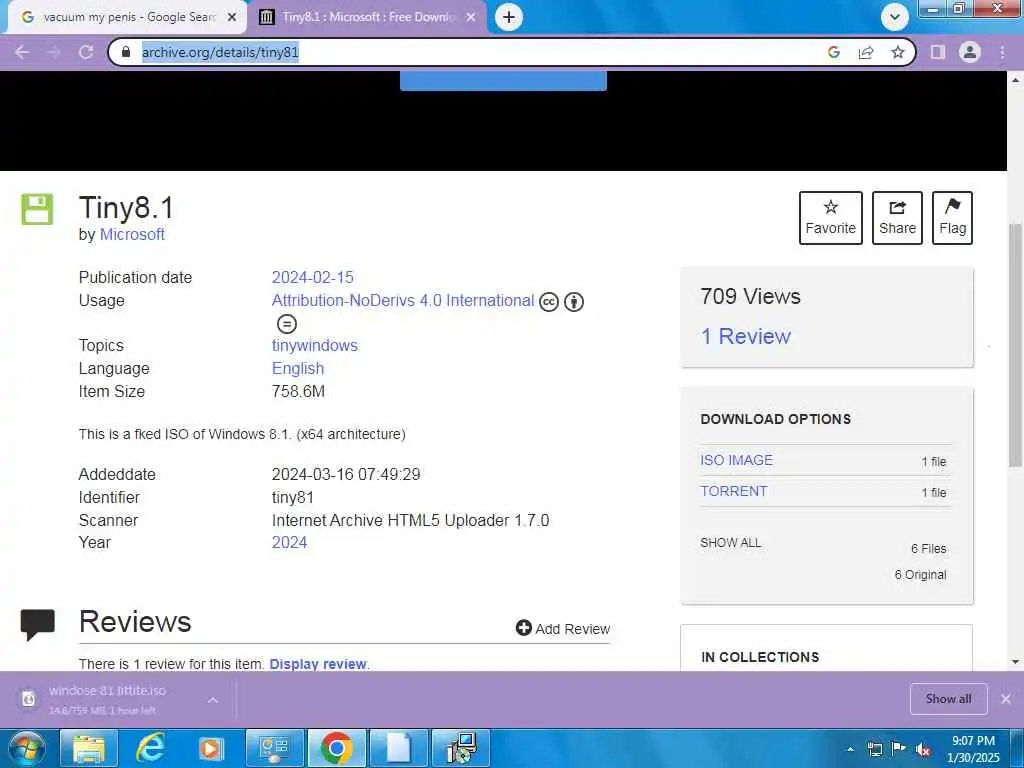The height and width of the screenshot is (768, 1024).
Task: Click the CC no-derivatives equals icon
Action: click(287, 324)
